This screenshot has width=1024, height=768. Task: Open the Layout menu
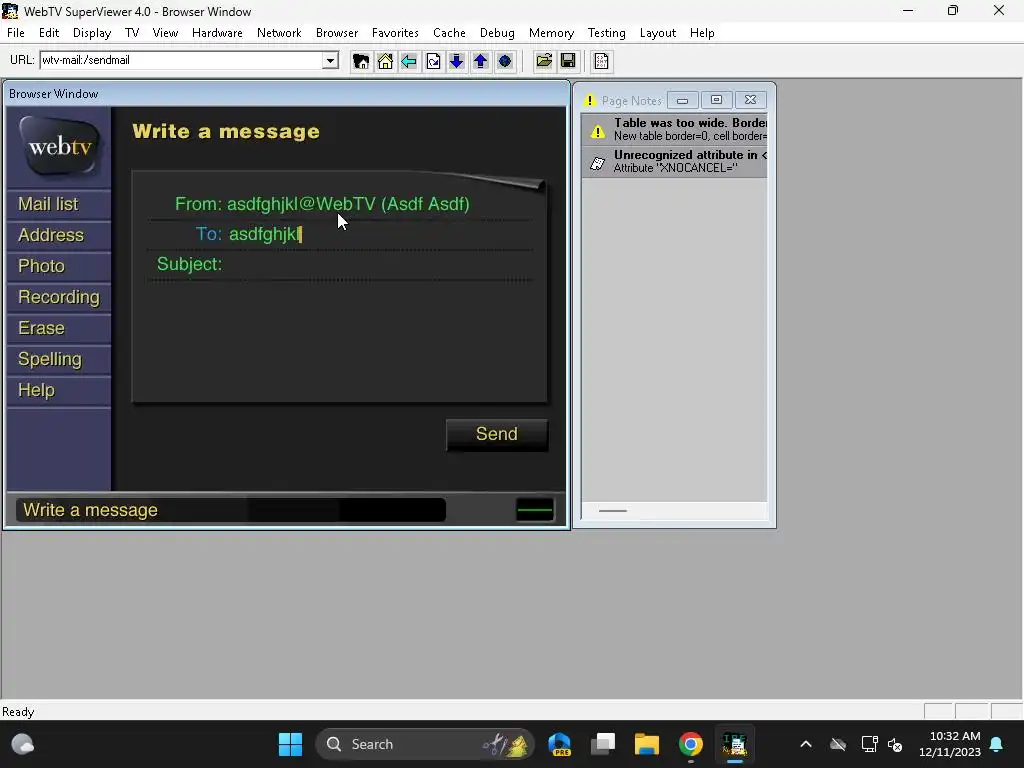658,33
